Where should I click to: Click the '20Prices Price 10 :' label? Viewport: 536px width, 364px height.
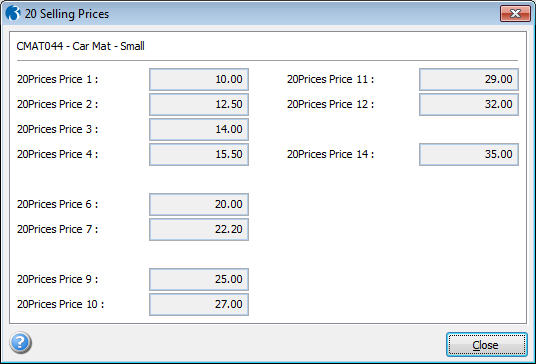(x=61, y=304)
